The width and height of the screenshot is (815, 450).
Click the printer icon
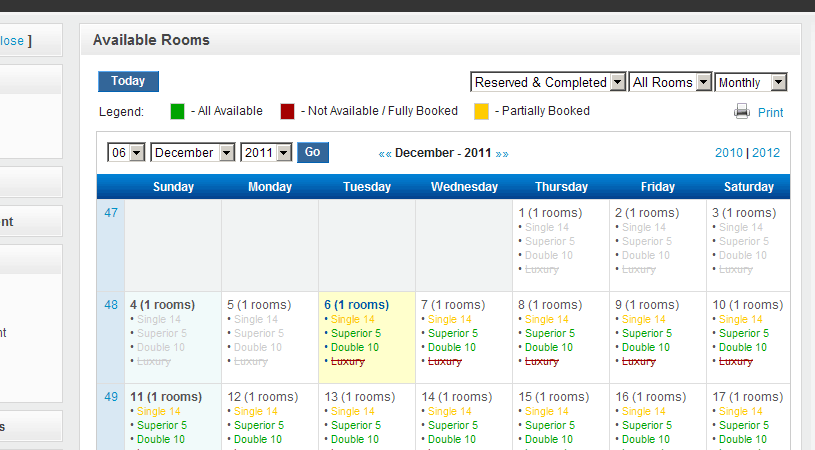tap(742, 112)
